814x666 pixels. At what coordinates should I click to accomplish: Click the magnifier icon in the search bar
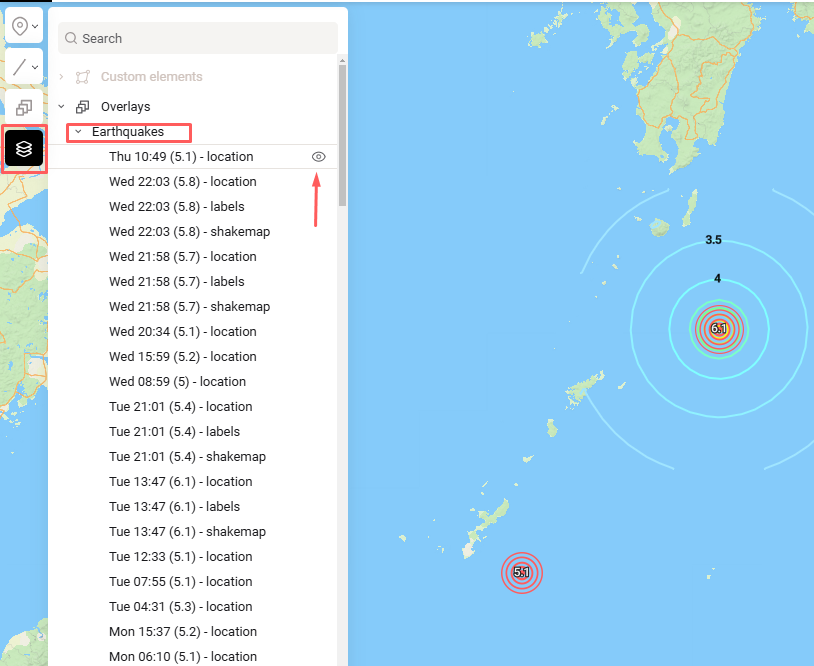coord(70,38)
